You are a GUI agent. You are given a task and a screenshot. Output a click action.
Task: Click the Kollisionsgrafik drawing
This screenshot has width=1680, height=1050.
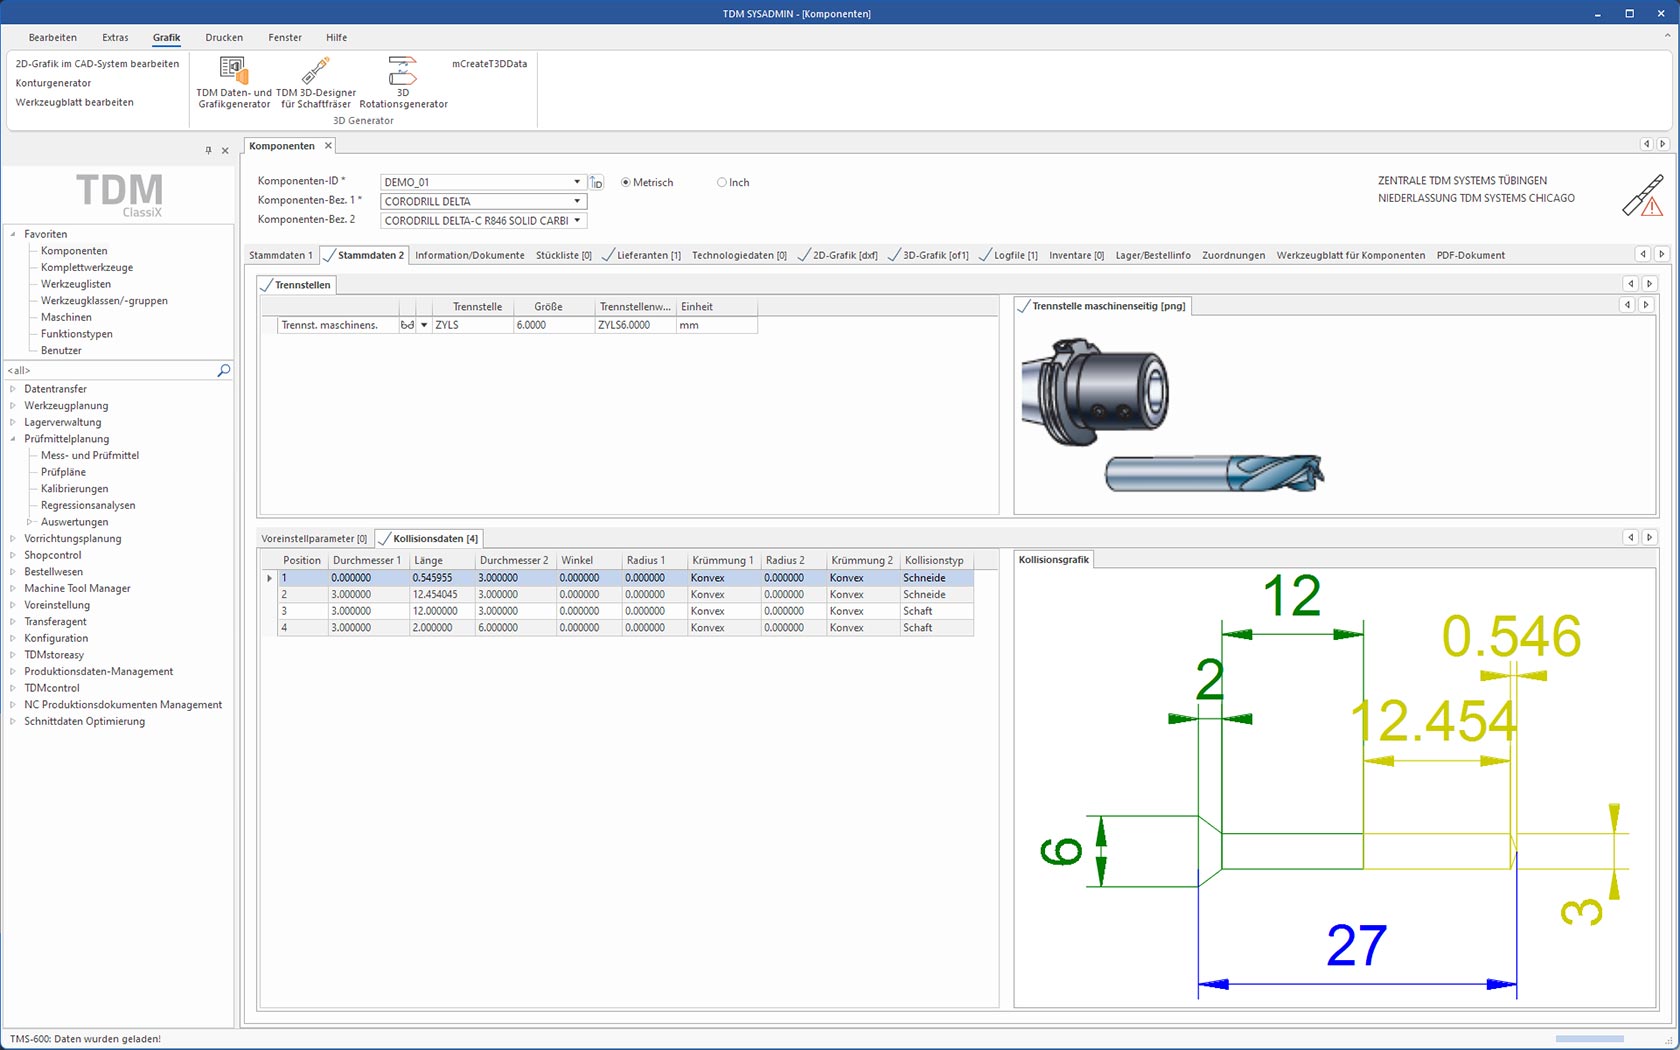(1335, 788)
